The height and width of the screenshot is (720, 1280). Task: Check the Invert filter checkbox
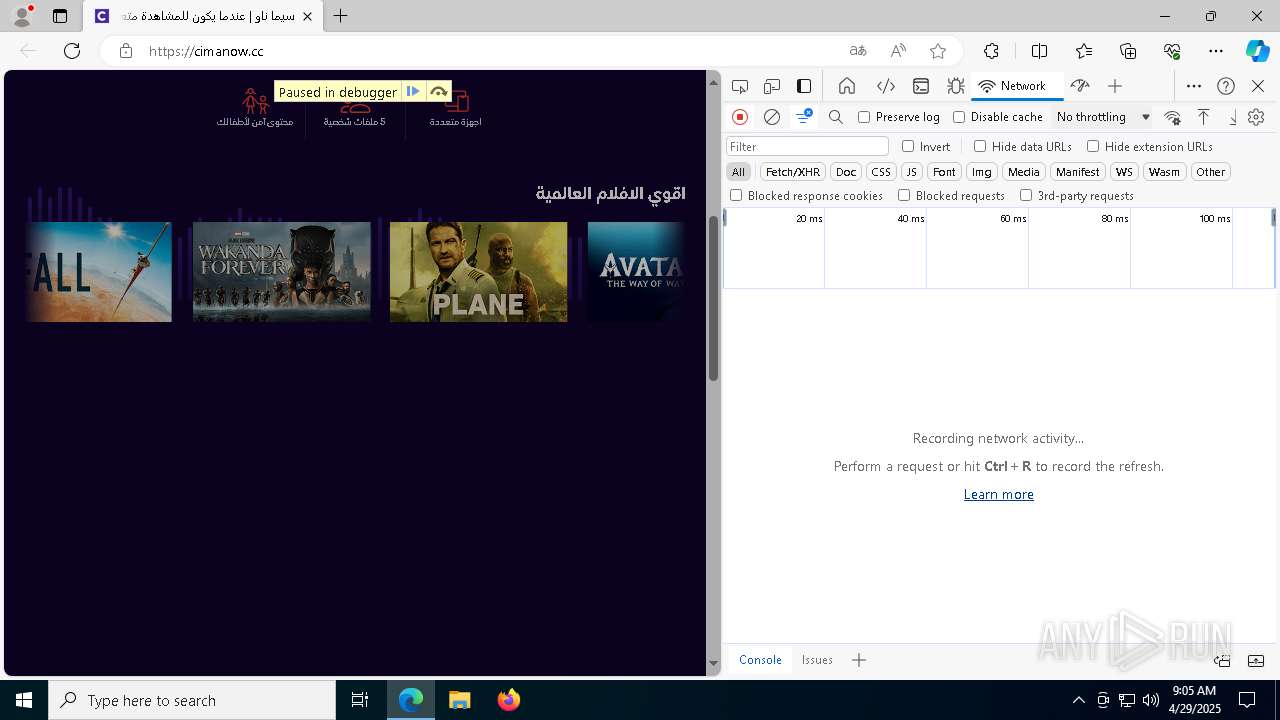point(908,146)
